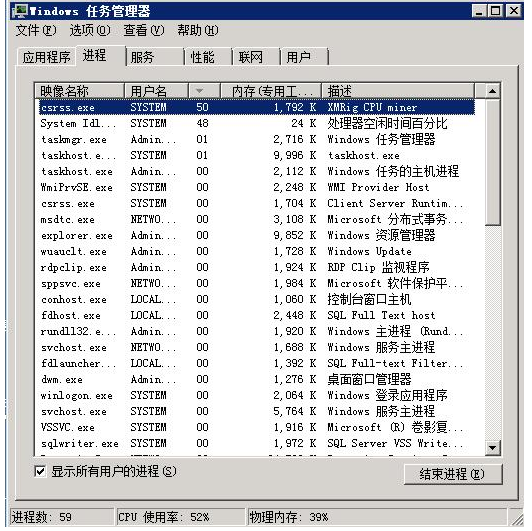
Task: Minimize the Task Manager window
Action: pos(479,11)
